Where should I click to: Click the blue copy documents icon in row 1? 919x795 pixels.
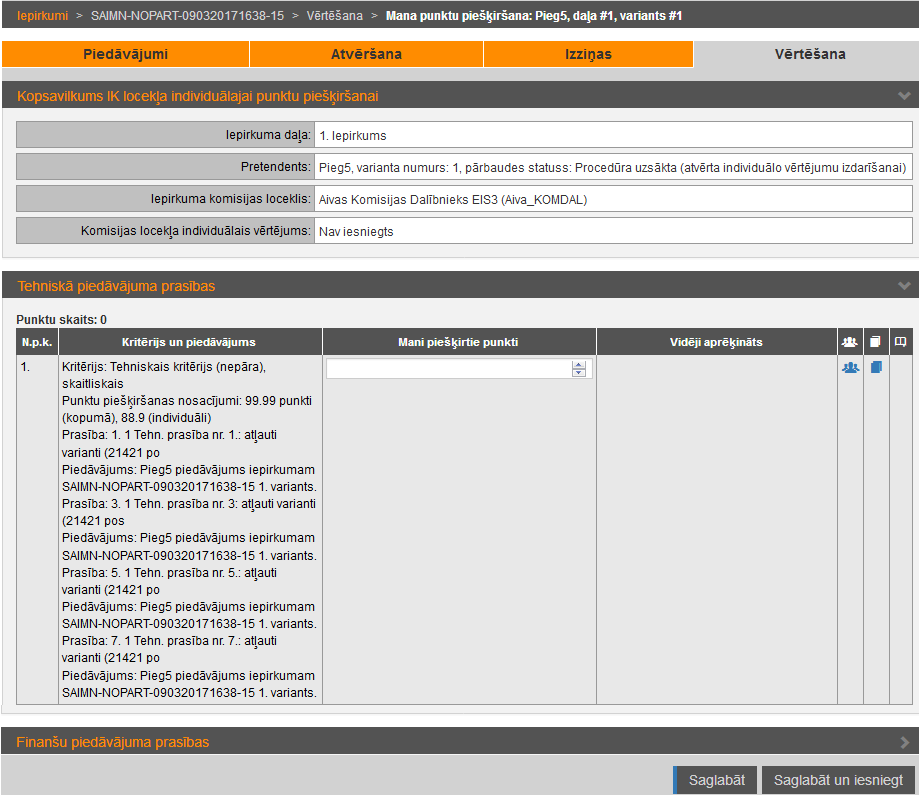(x=876, y=367)
